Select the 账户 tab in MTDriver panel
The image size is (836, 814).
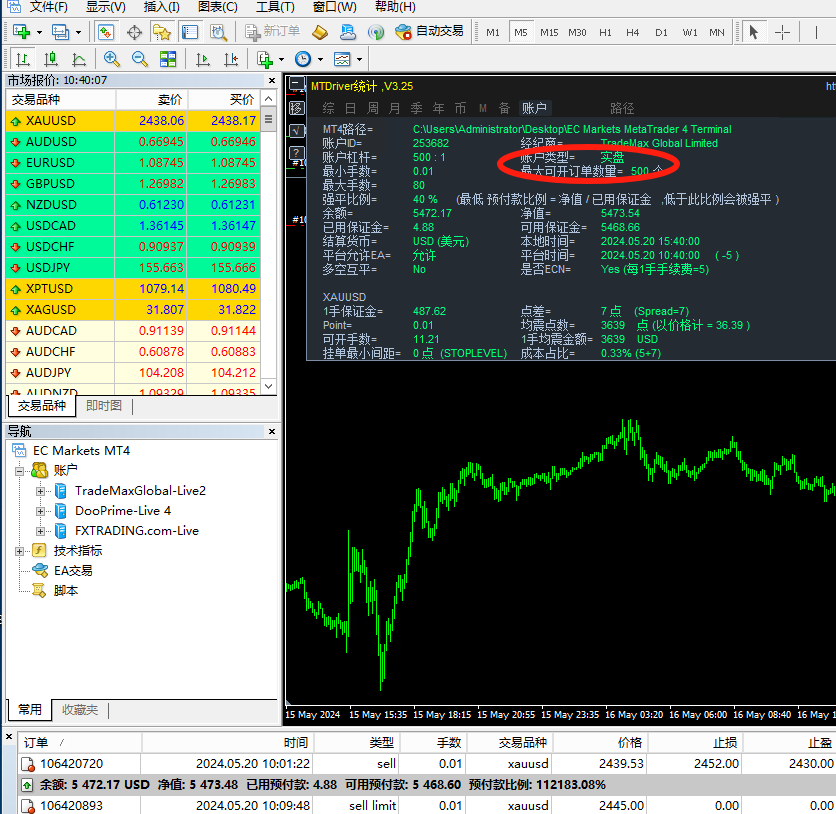click(x=534, y=108)
